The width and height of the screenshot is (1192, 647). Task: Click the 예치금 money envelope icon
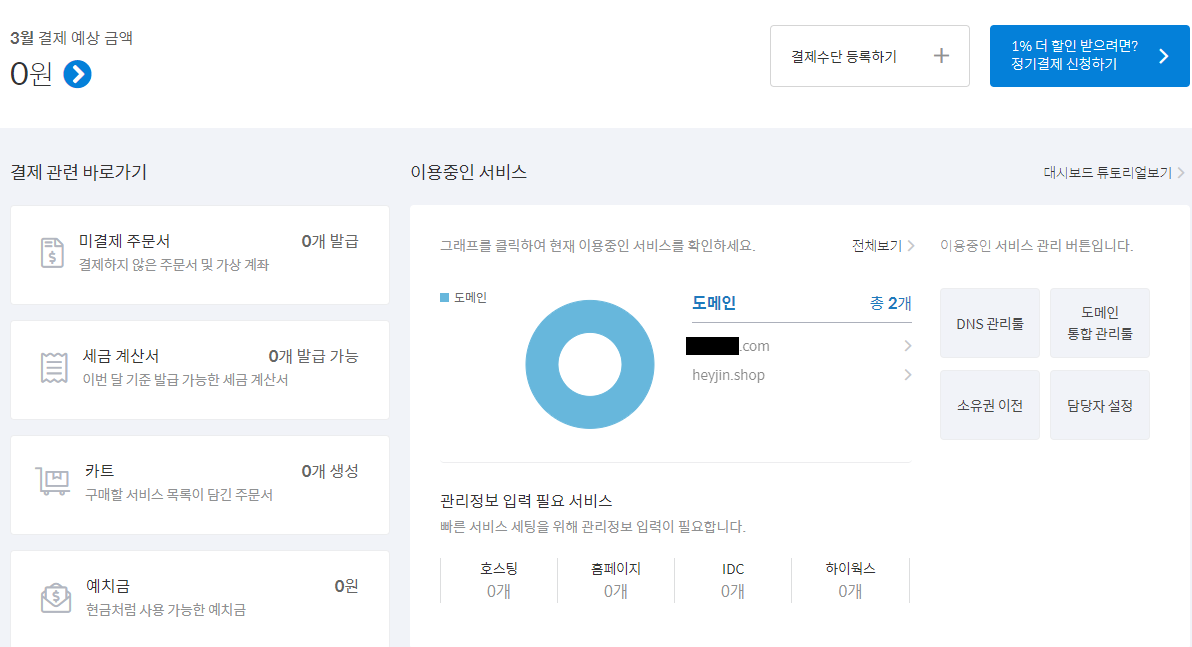pos(55,598)
